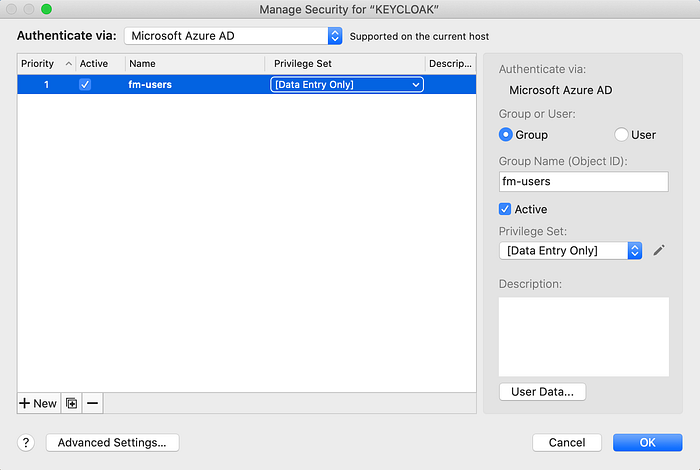This screenshot has height=470, width=700.
Task: Open the User Data... dialog
Action: coord(542,392)
